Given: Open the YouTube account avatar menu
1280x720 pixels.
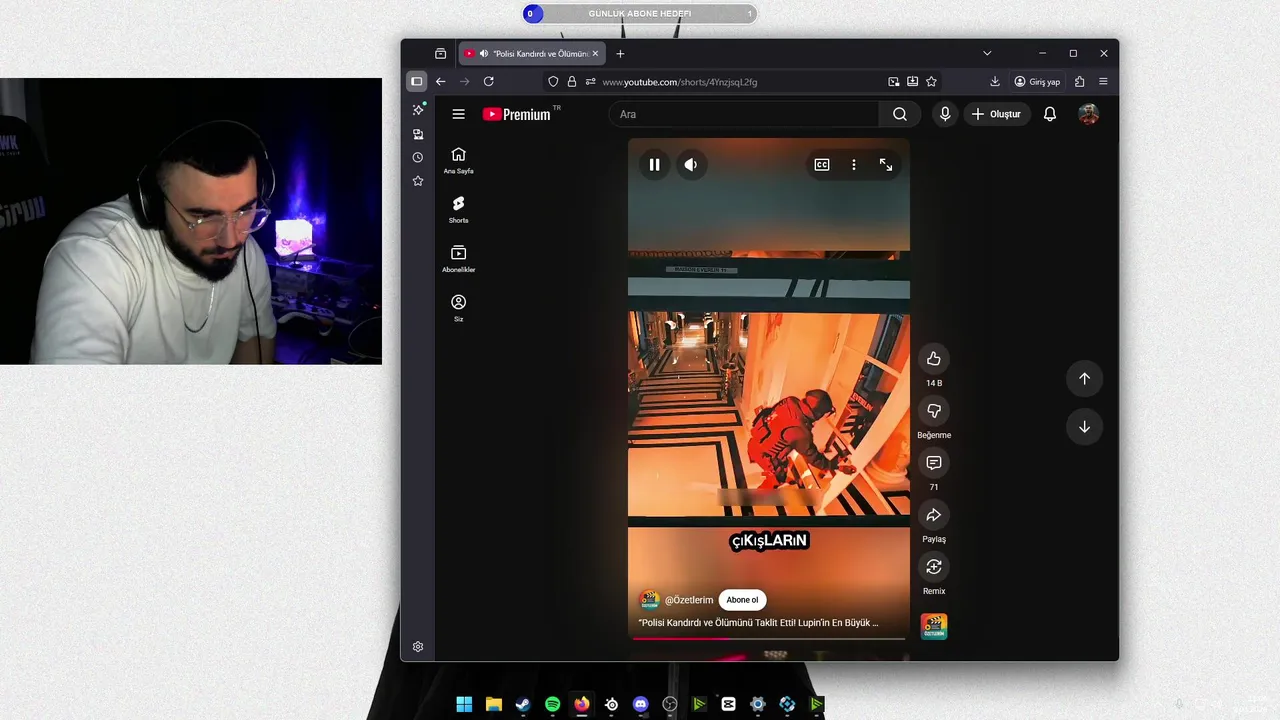Looking at the screenshot, I should click(x=1089, y=114).
